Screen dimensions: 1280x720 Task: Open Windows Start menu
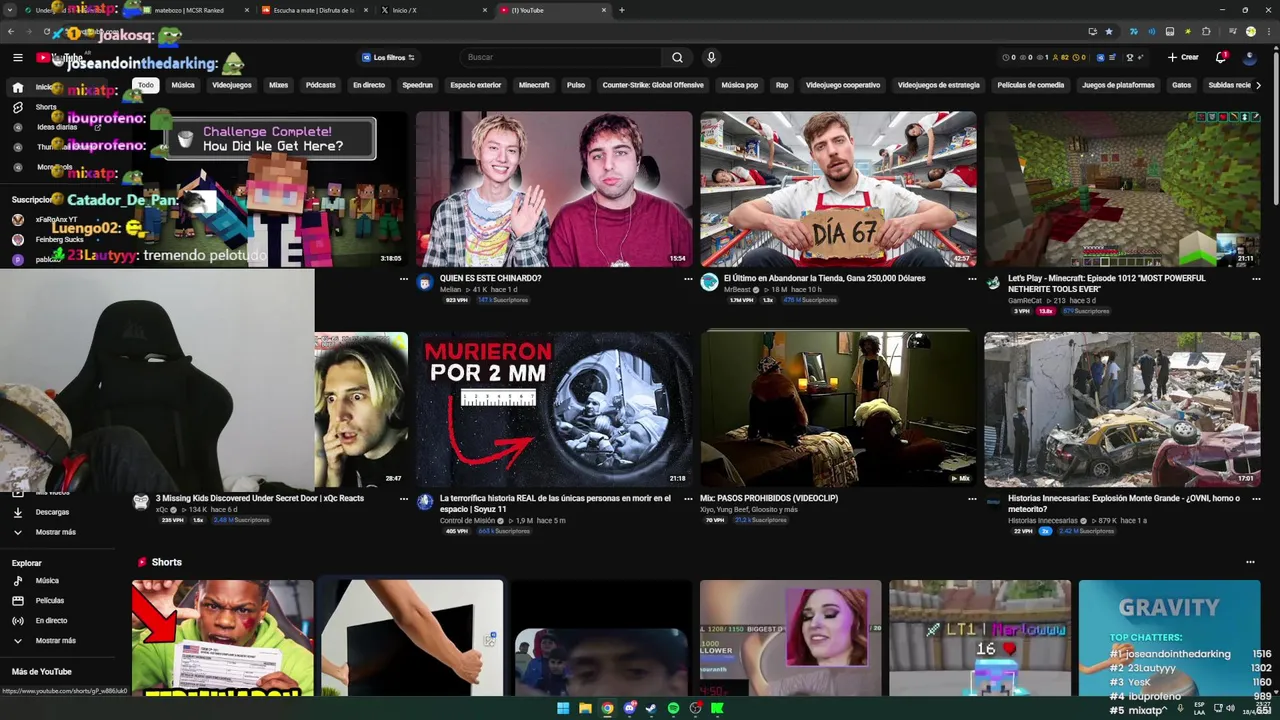[563, 708]
